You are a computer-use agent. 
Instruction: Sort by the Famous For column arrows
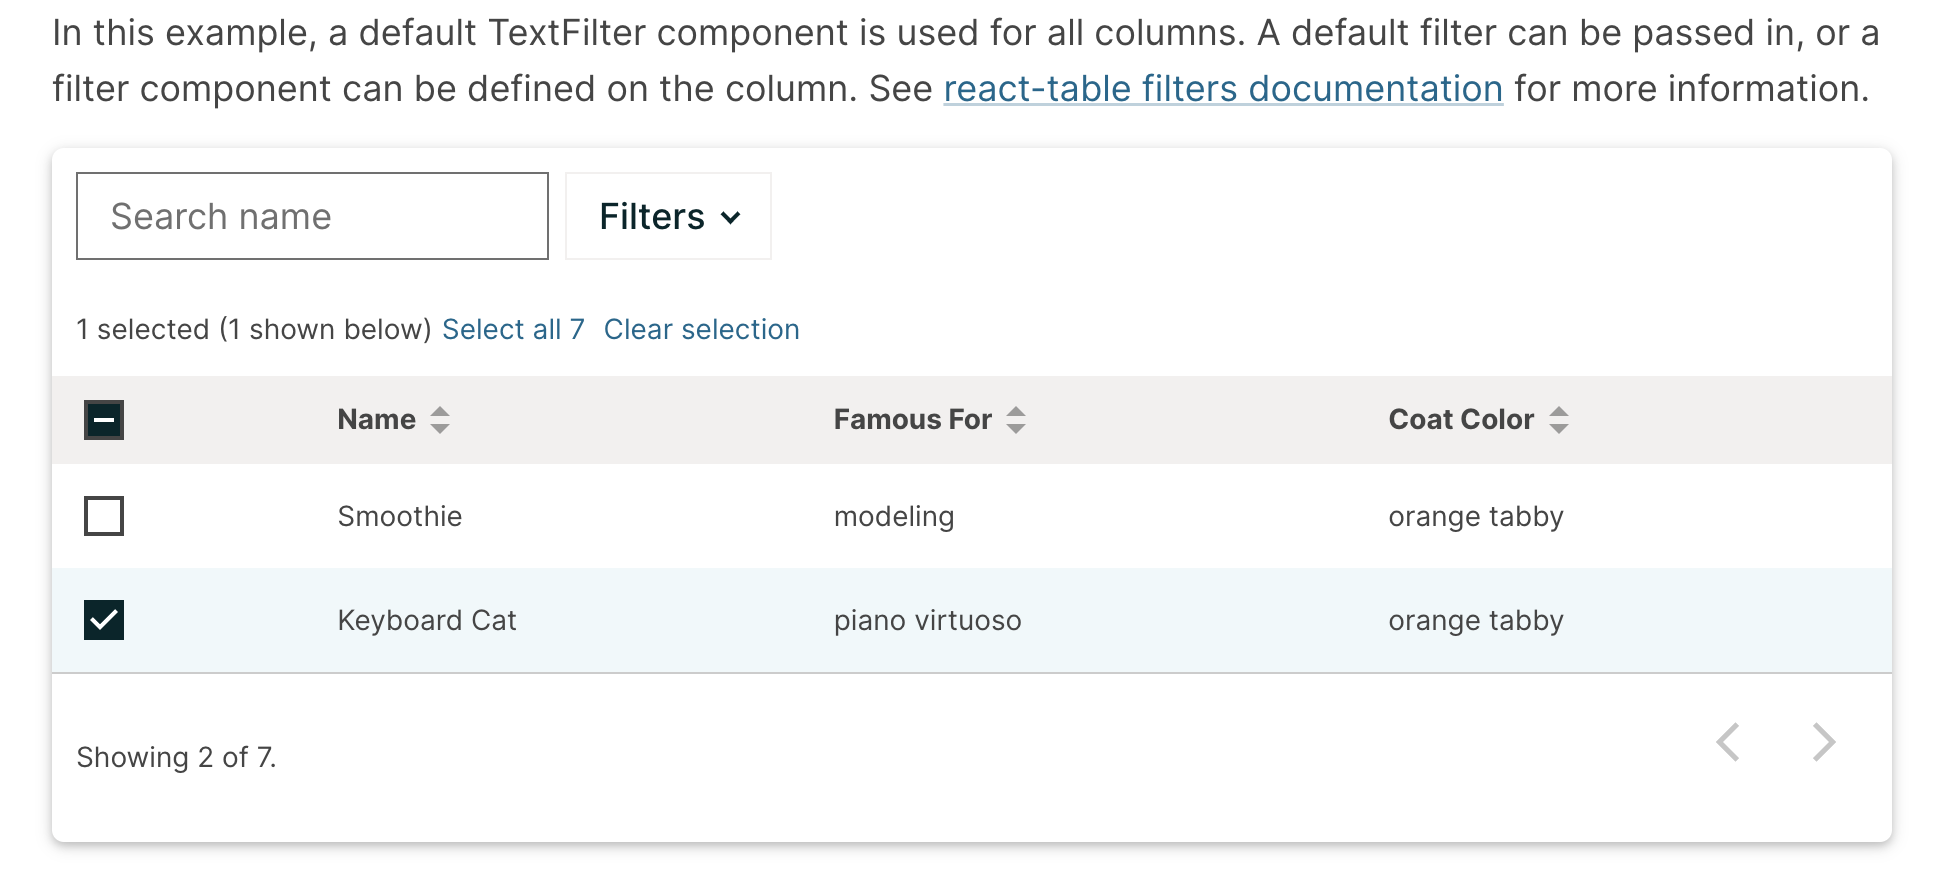[1017, 420]
